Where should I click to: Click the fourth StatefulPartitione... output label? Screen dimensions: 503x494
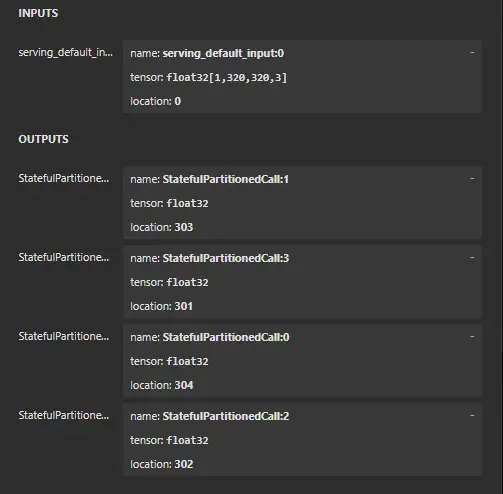click(x=64, y=415)
